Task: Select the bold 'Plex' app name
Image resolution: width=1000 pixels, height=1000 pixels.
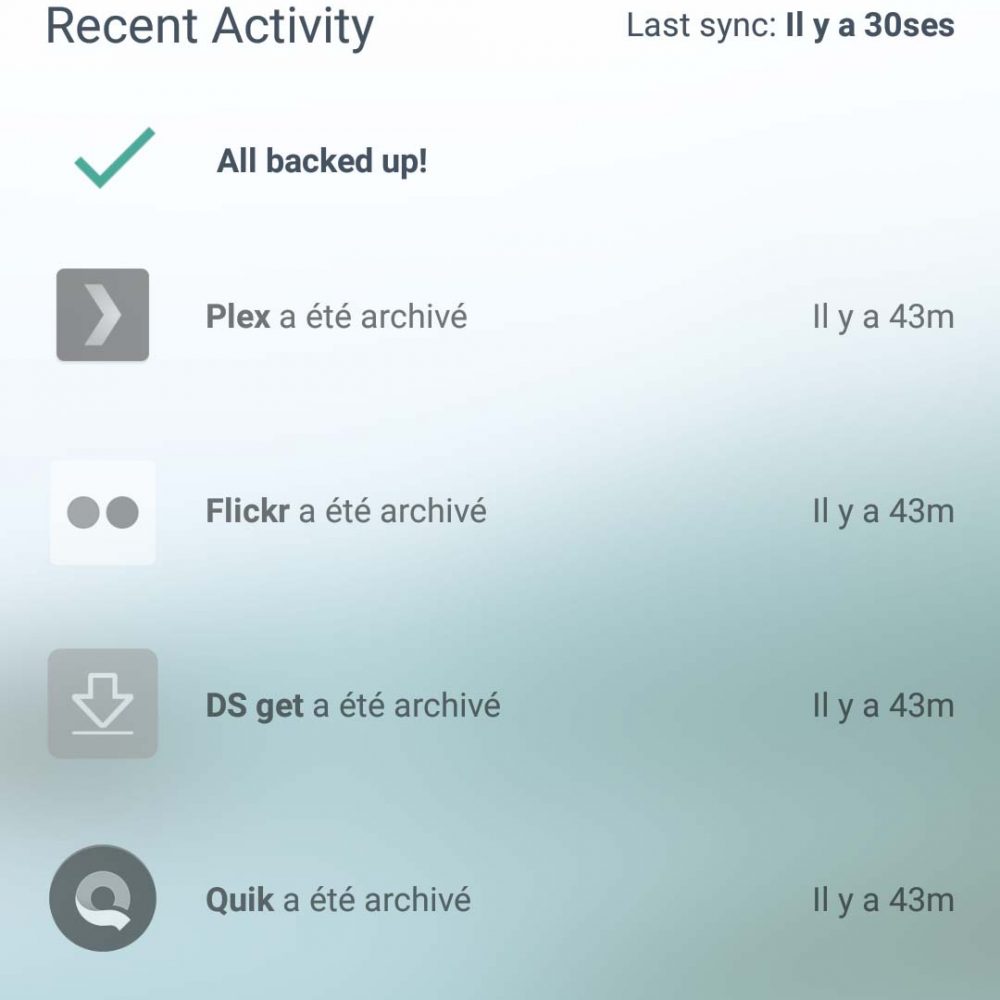Action: coord(238,316)
